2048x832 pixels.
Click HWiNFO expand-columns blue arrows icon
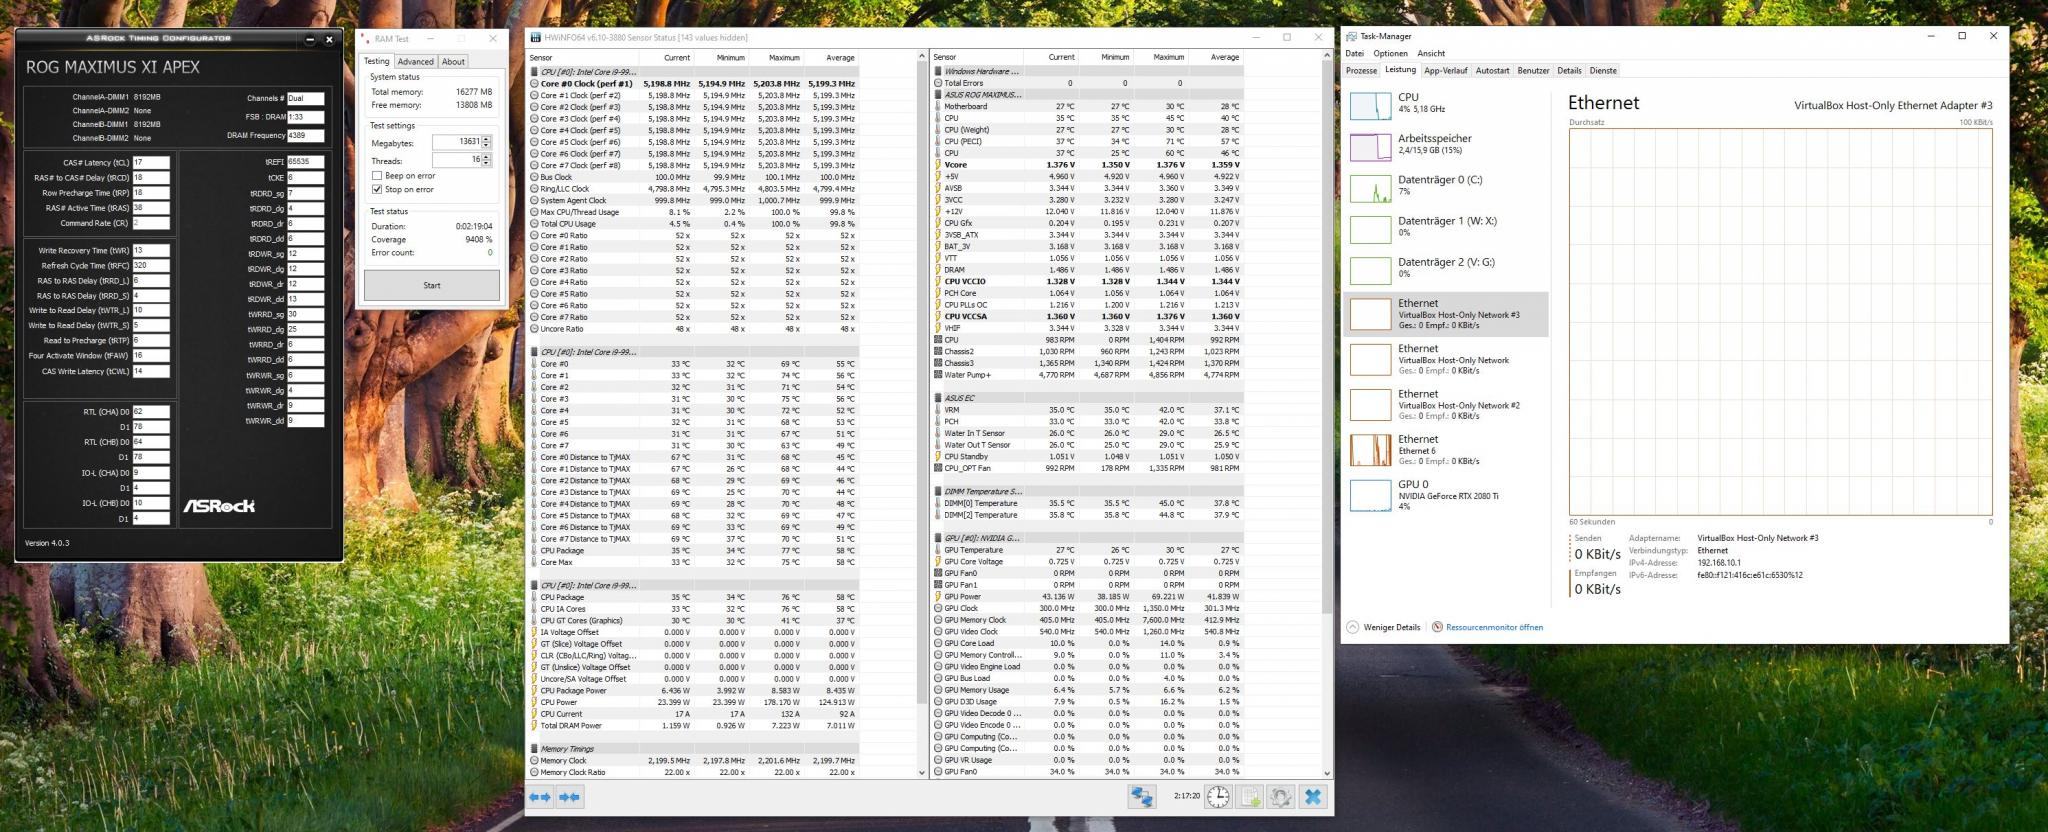tap(540, 797)
